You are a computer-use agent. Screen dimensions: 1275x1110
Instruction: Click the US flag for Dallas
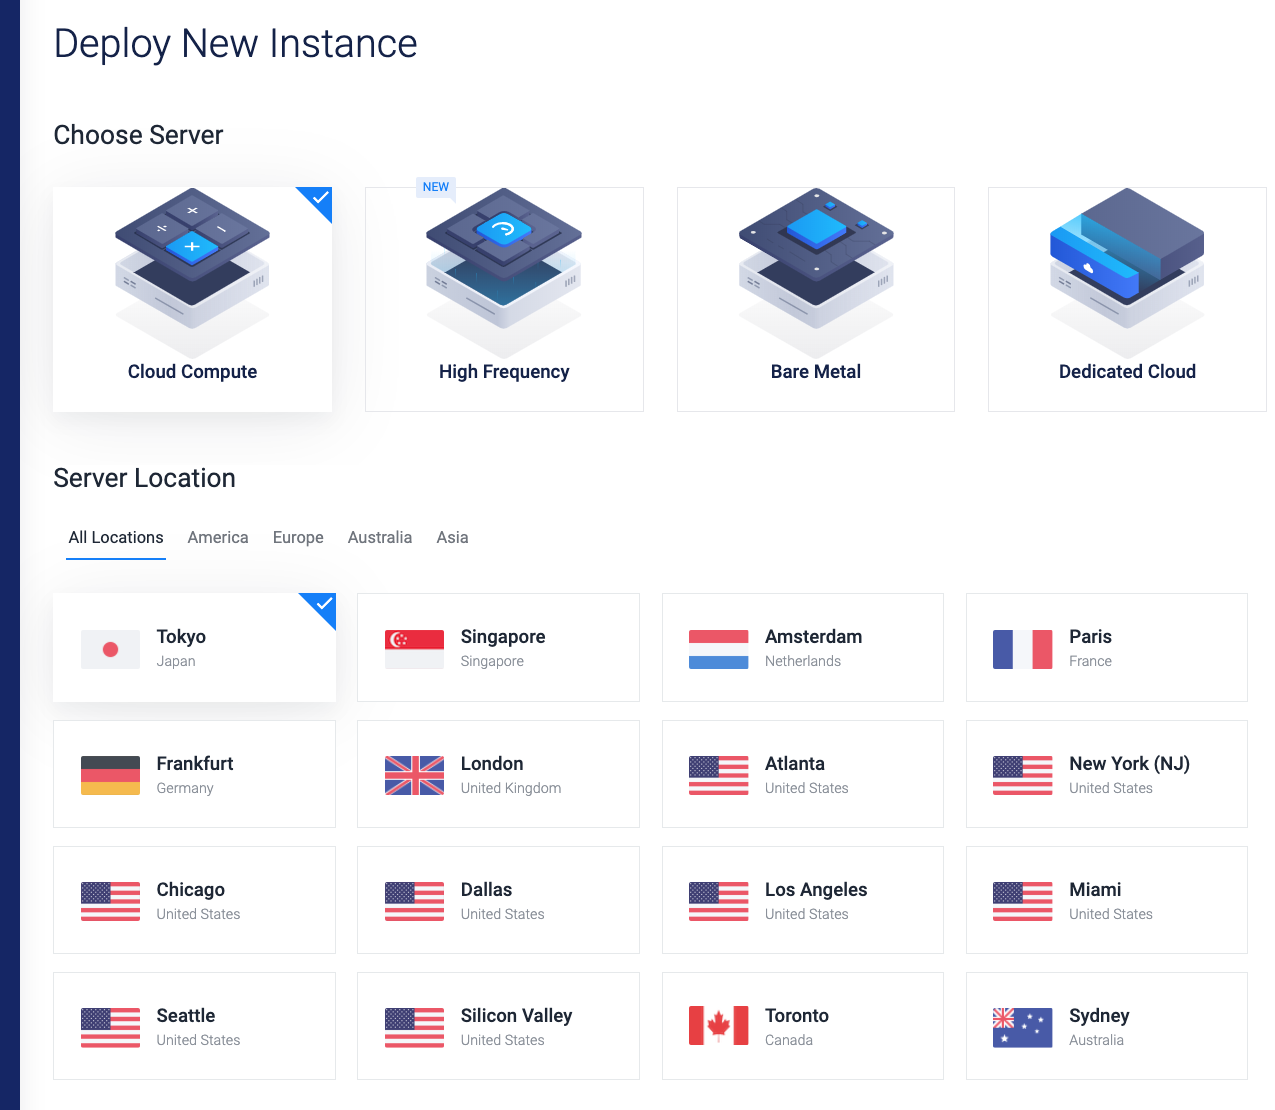(x=414, y=902)
